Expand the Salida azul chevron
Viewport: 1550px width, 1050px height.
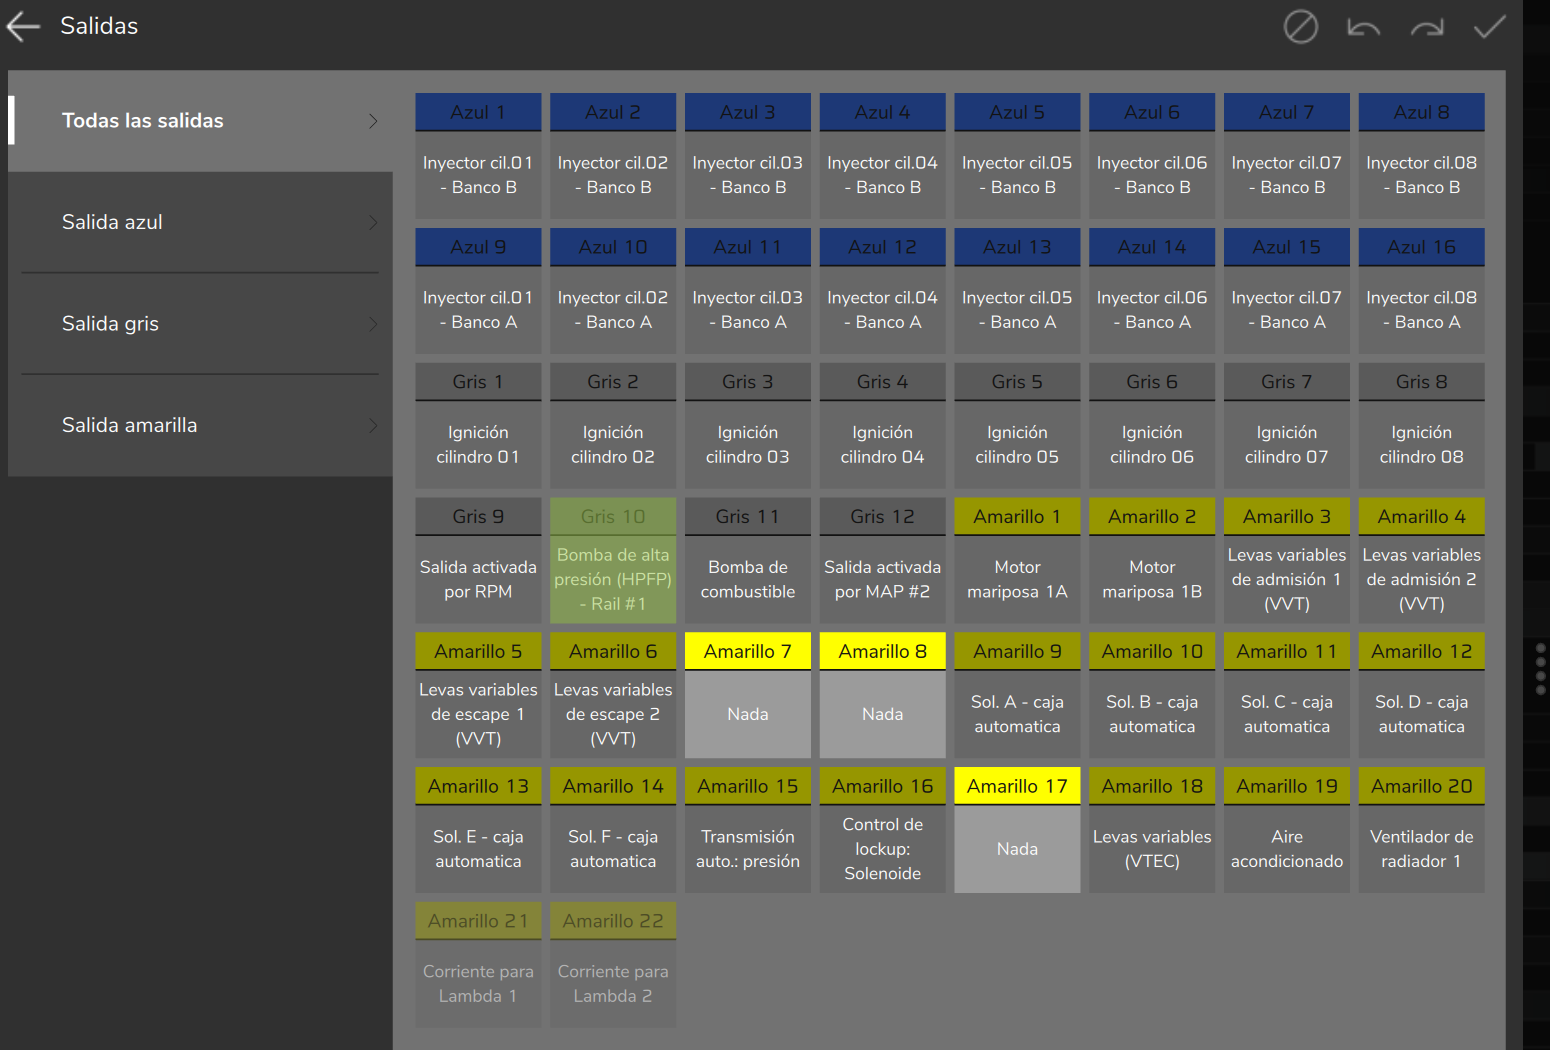[373, 222]
